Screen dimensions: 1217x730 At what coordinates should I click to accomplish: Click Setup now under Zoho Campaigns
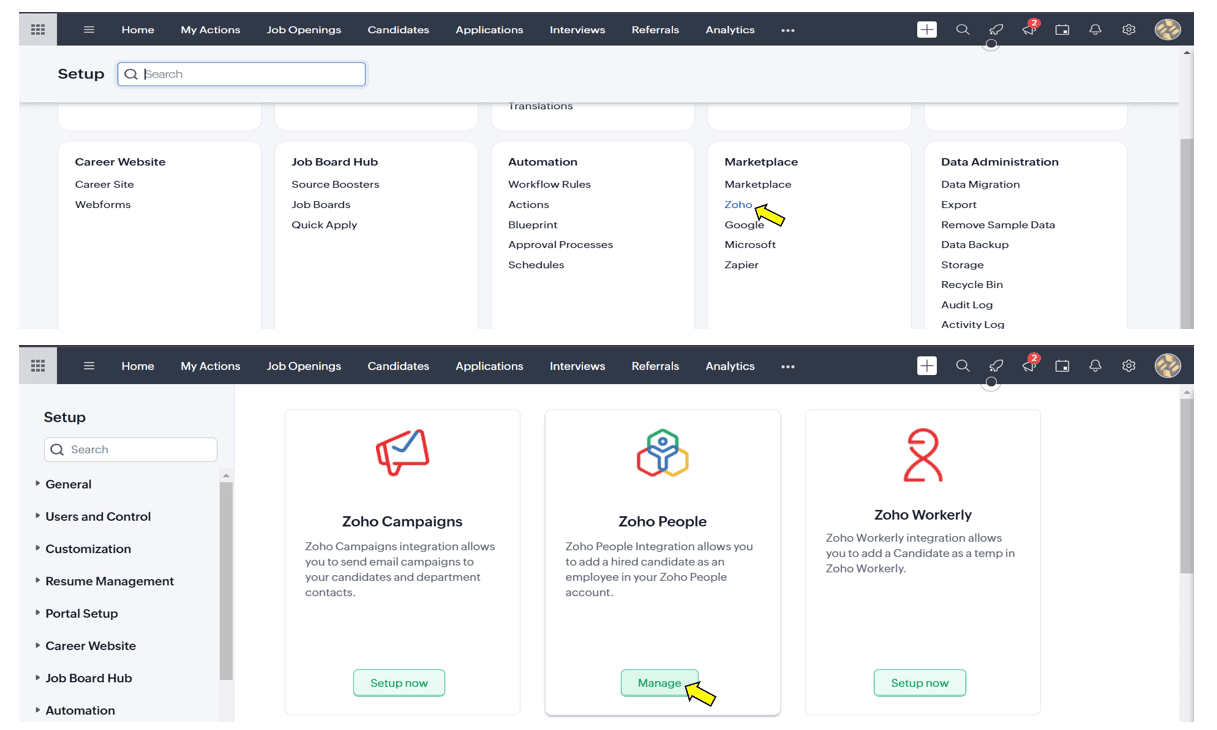pyautogui.click(x=399, y=683)
